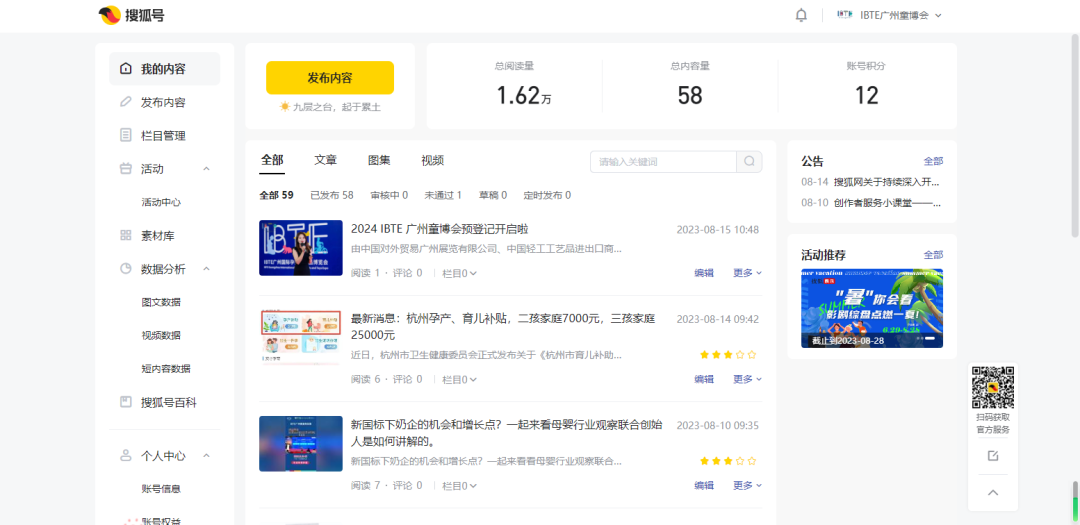The image size is (1080, 525).
Task: Open 更多 menu for 新国标下奶企 article
Action: coord(747,485)
